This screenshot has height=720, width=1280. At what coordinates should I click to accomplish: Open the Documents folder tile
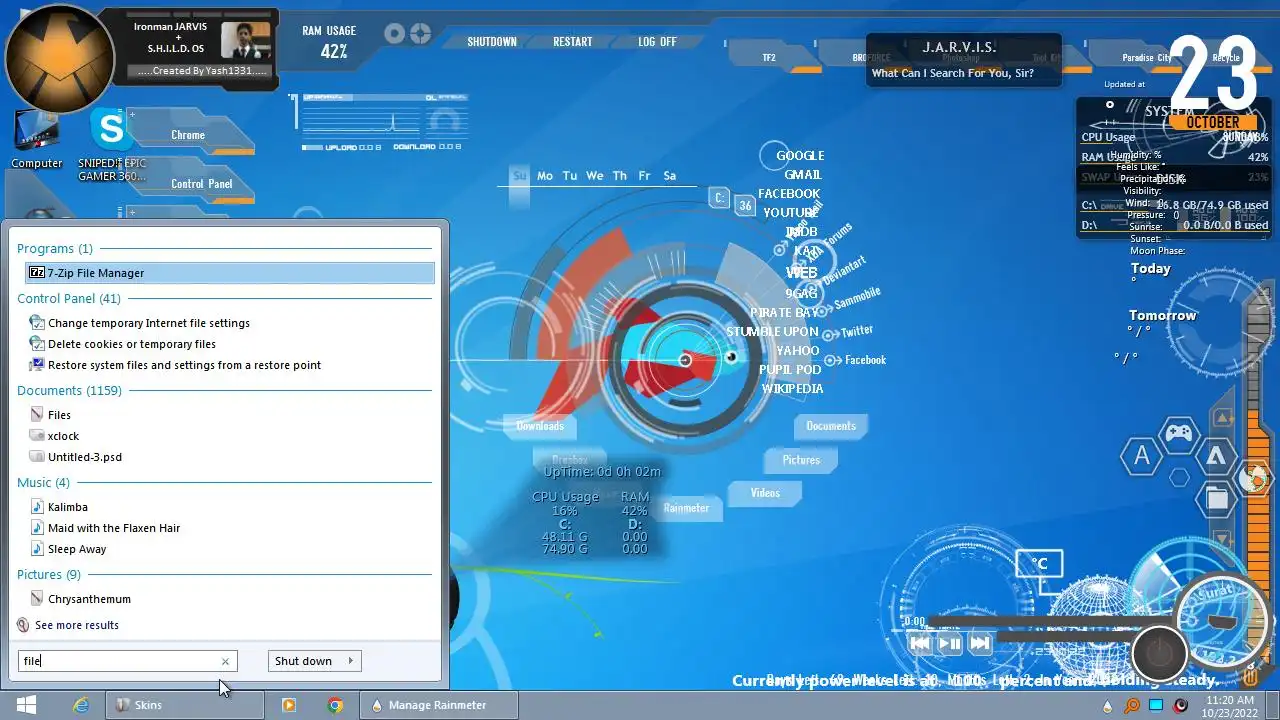831,426
